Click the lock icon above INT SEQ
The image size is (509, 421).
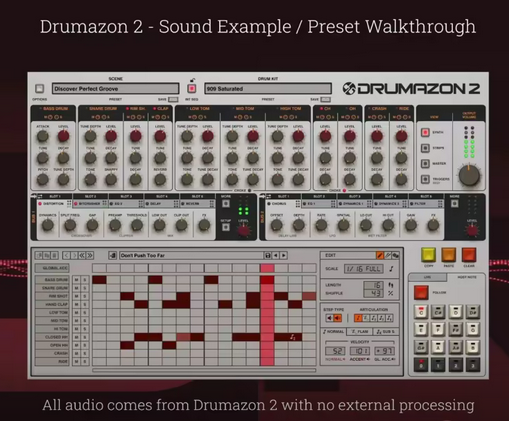point(192,80)
